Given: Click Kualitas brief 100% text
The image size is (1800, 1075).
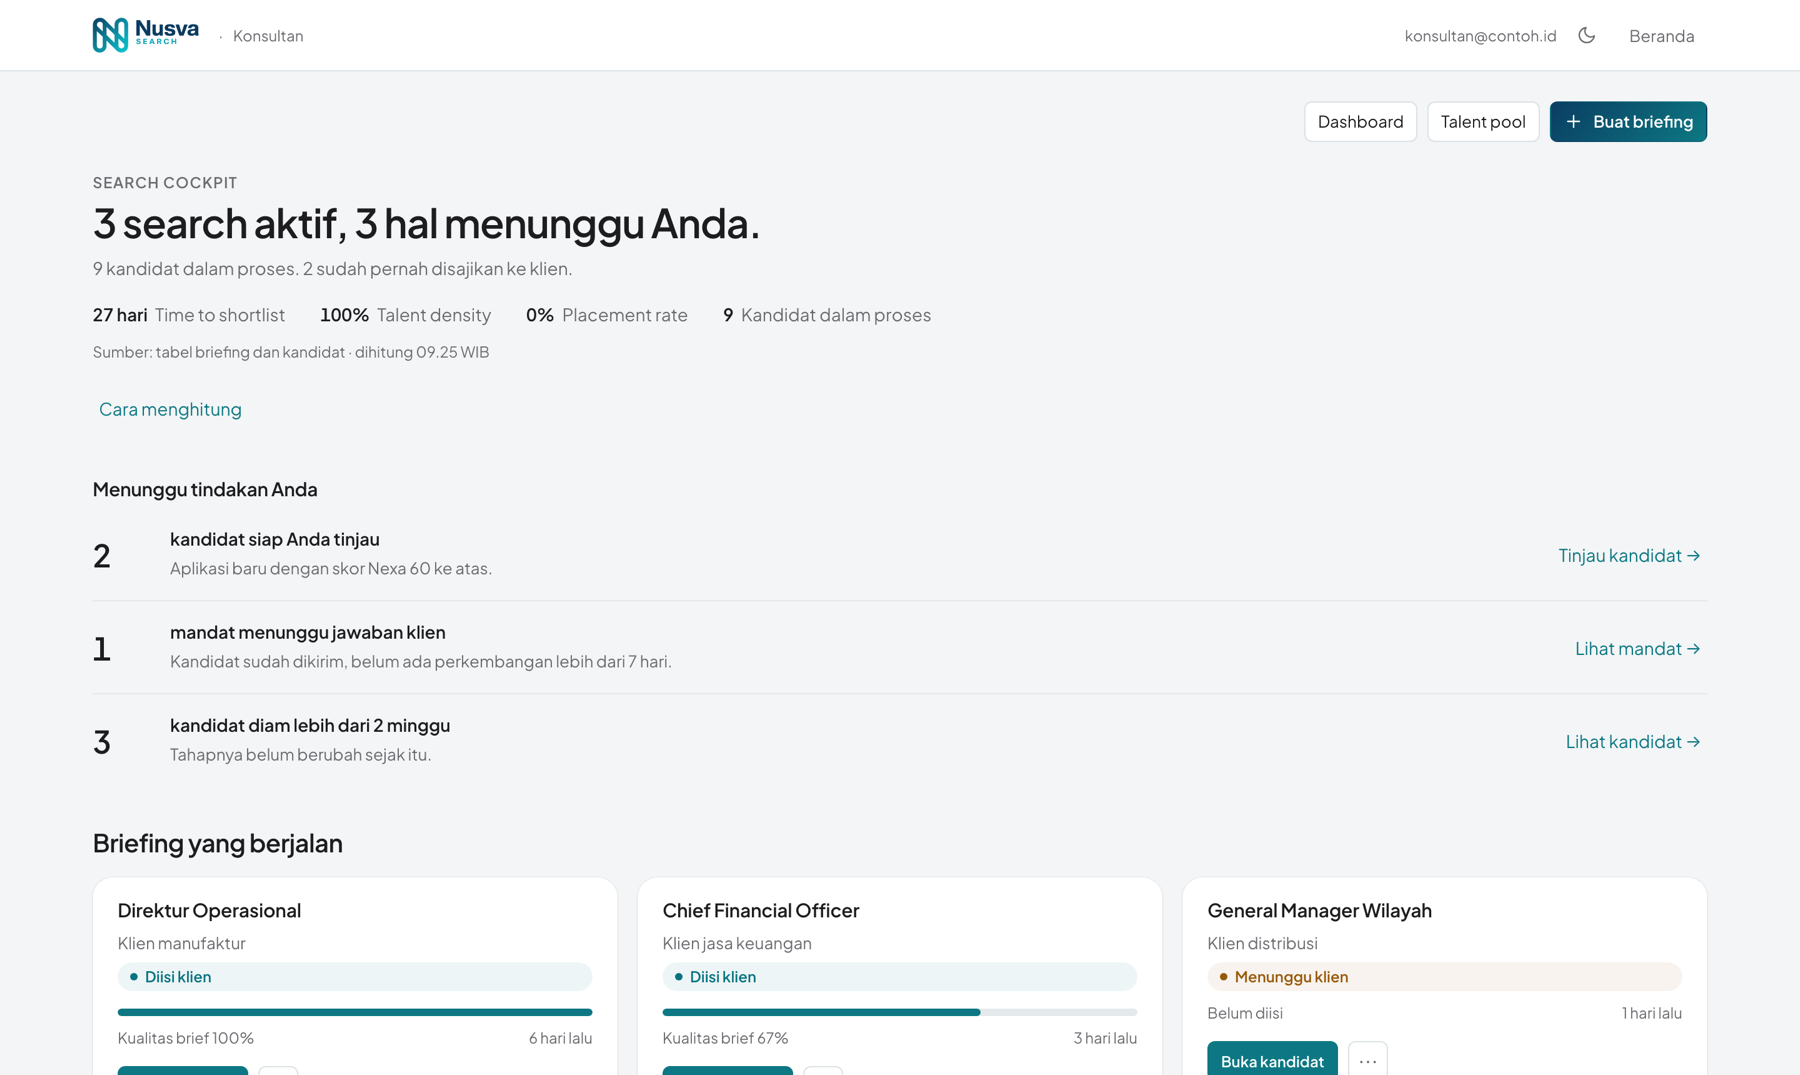Looking at the screenshot, I should (186, 1038).
